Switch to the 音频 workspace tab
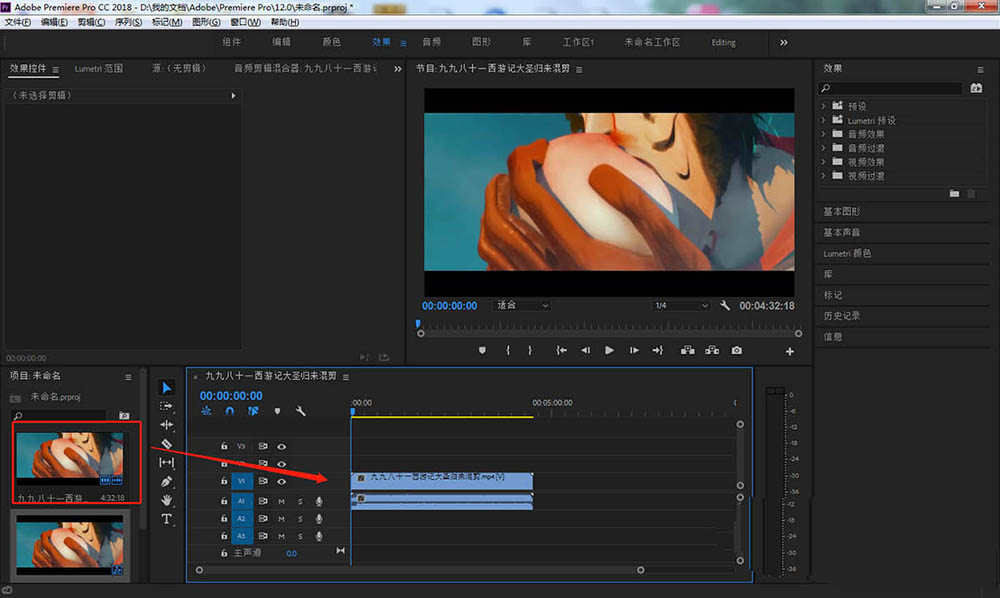Image resolution: width=1000 pixels, height=598 pixels. [432, 43]
